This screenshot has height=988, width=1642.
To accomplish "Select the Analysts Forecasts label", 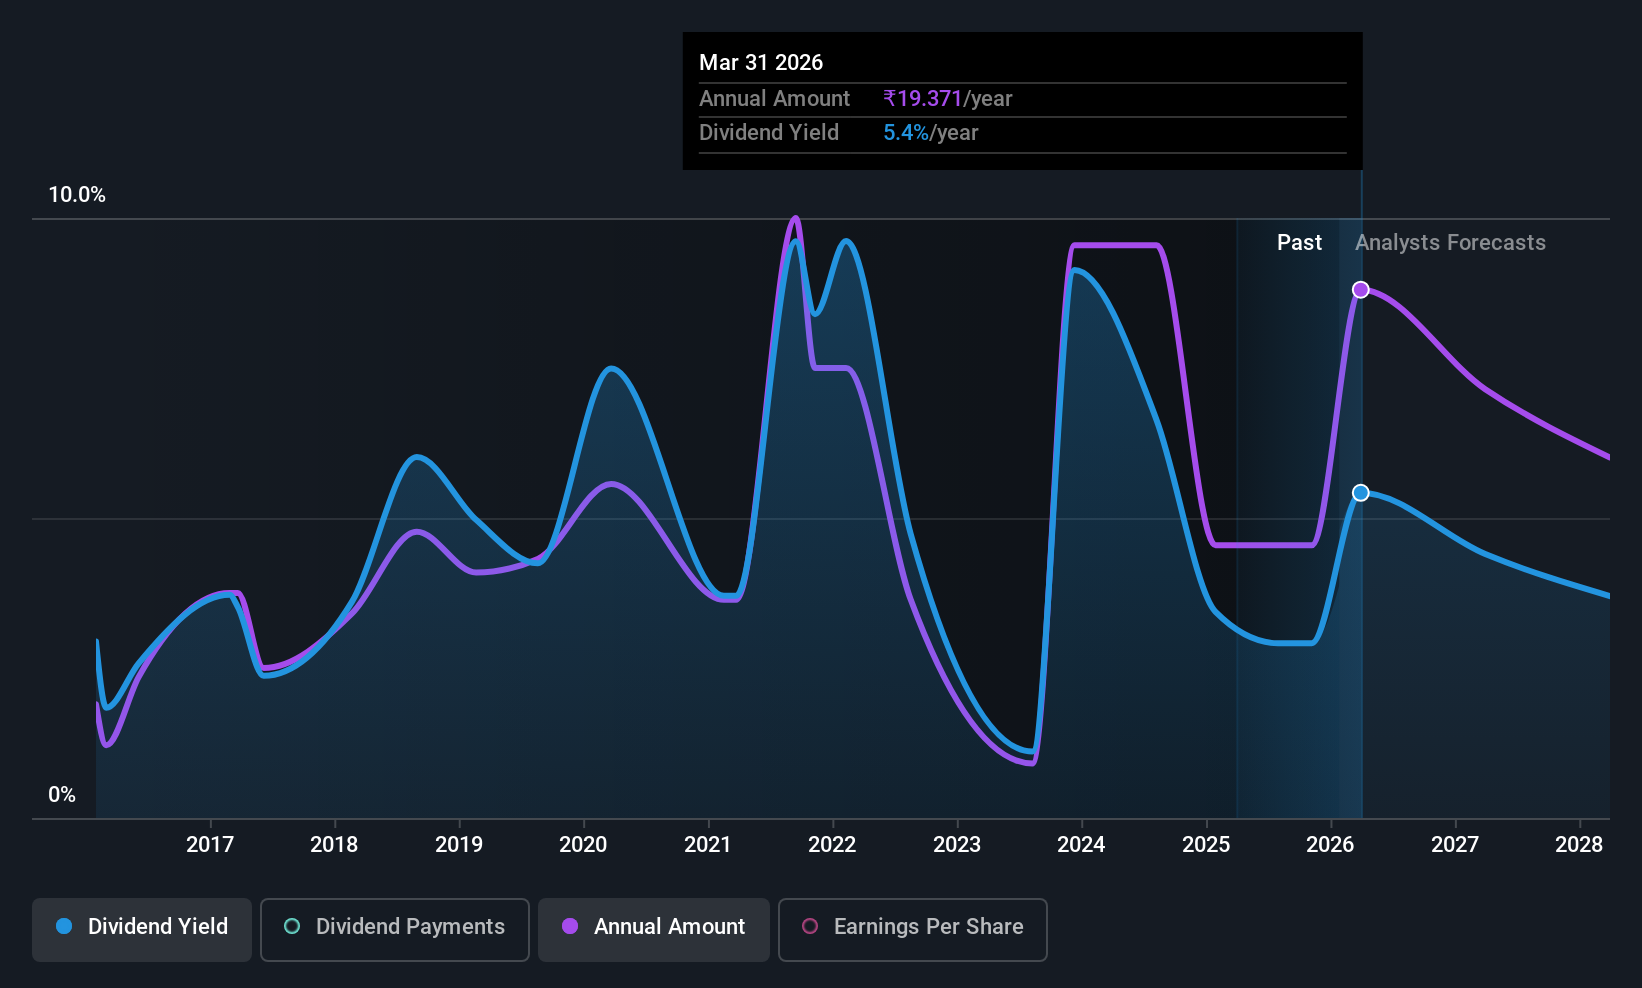I will click(x=1449, y=243).
